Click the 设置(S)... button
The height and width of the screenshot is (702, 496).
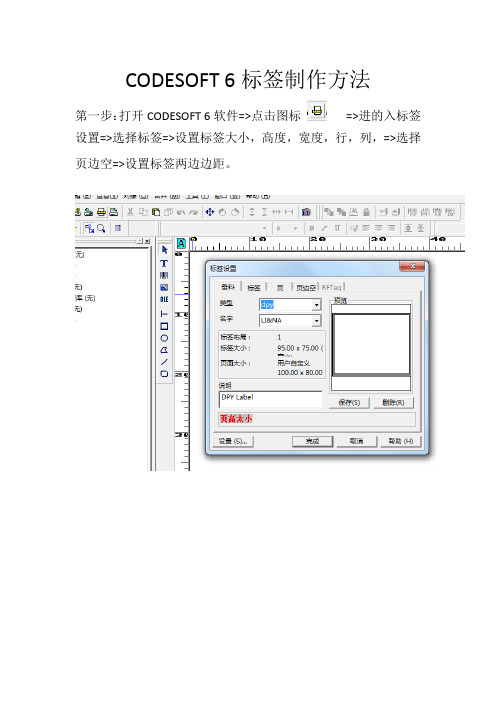click(x=233, y=441)
